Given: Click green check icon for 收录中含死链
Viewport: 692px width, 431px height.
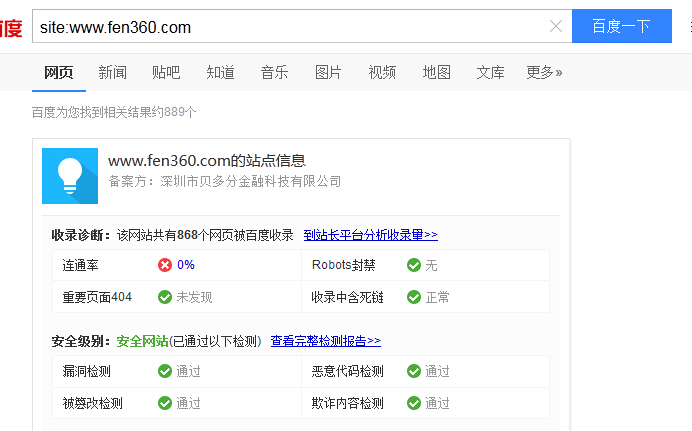Looking at the screenshot, I should [x=413, y=297].
